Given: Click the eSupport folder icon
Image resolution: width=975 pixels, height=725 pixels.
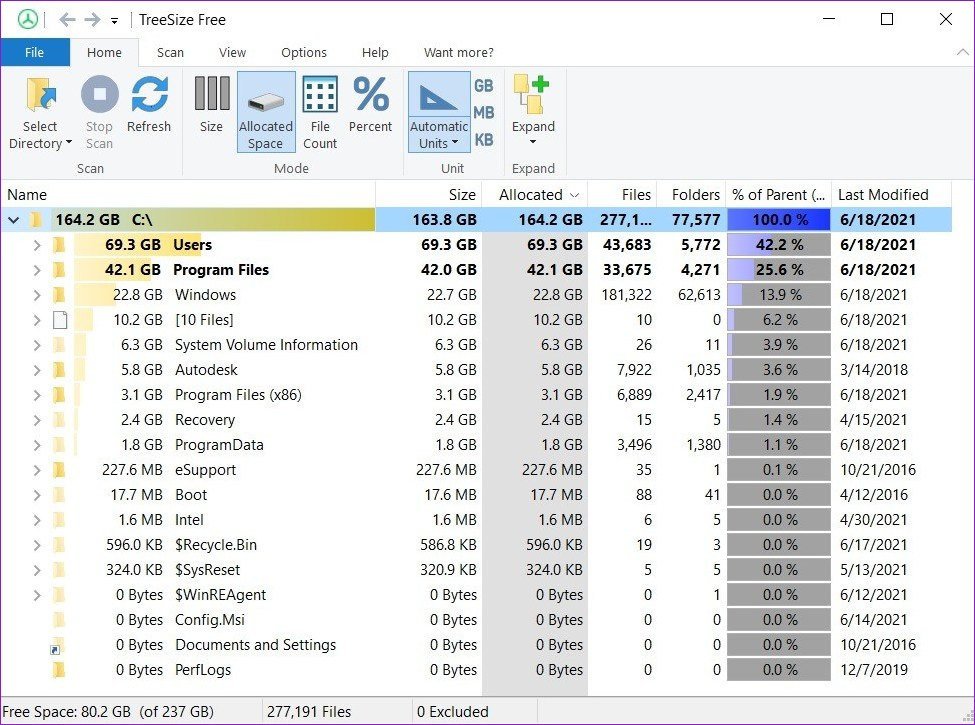Looking at the screenshot, I should pyautogui.click(x=59, y=470).
